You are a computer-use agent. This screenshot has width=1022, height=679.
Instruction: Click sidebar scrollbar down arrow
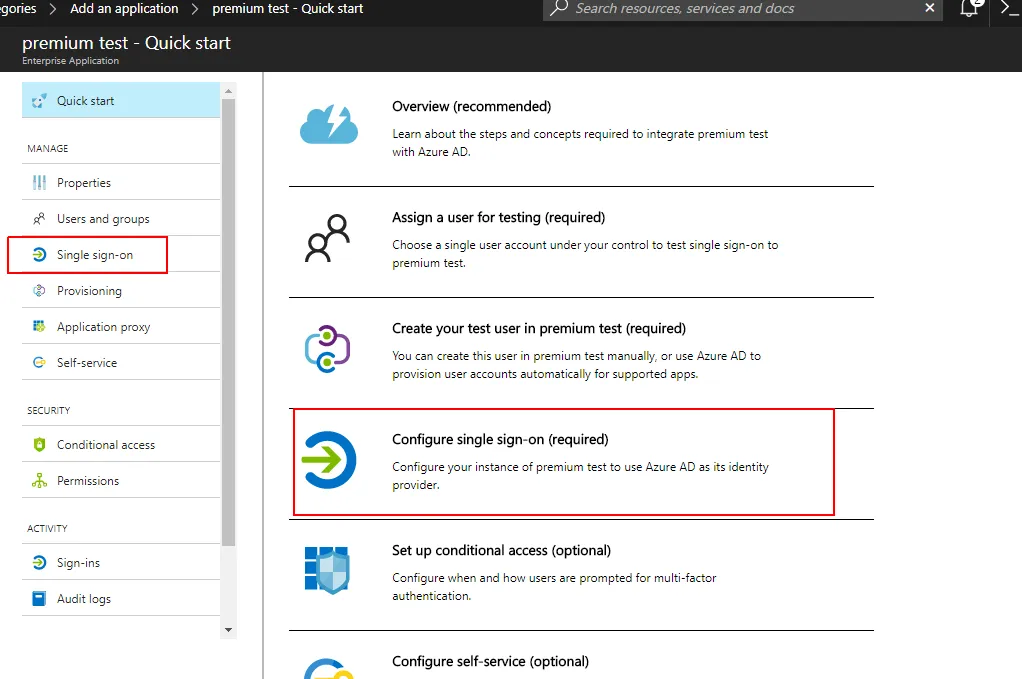point(228,629)
